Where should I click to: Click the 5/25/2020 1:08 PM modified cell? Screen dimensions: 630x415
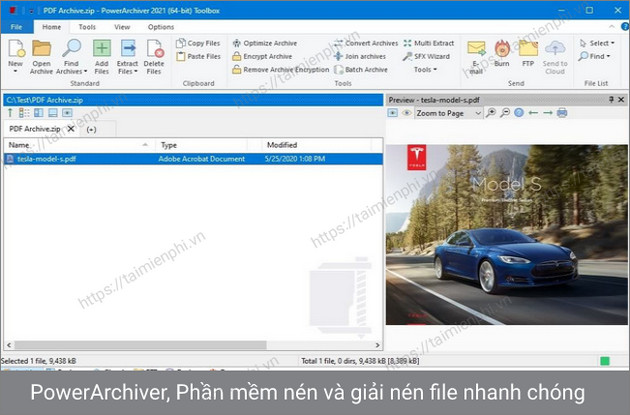coord(295,159)
